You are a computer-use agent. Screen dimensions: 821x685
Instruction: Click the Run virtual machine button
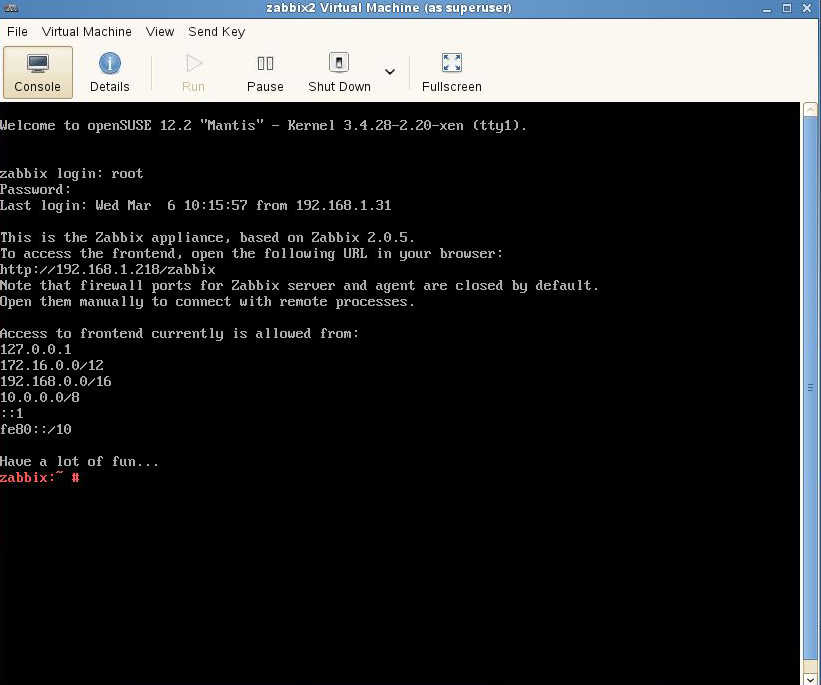(193, 72)
